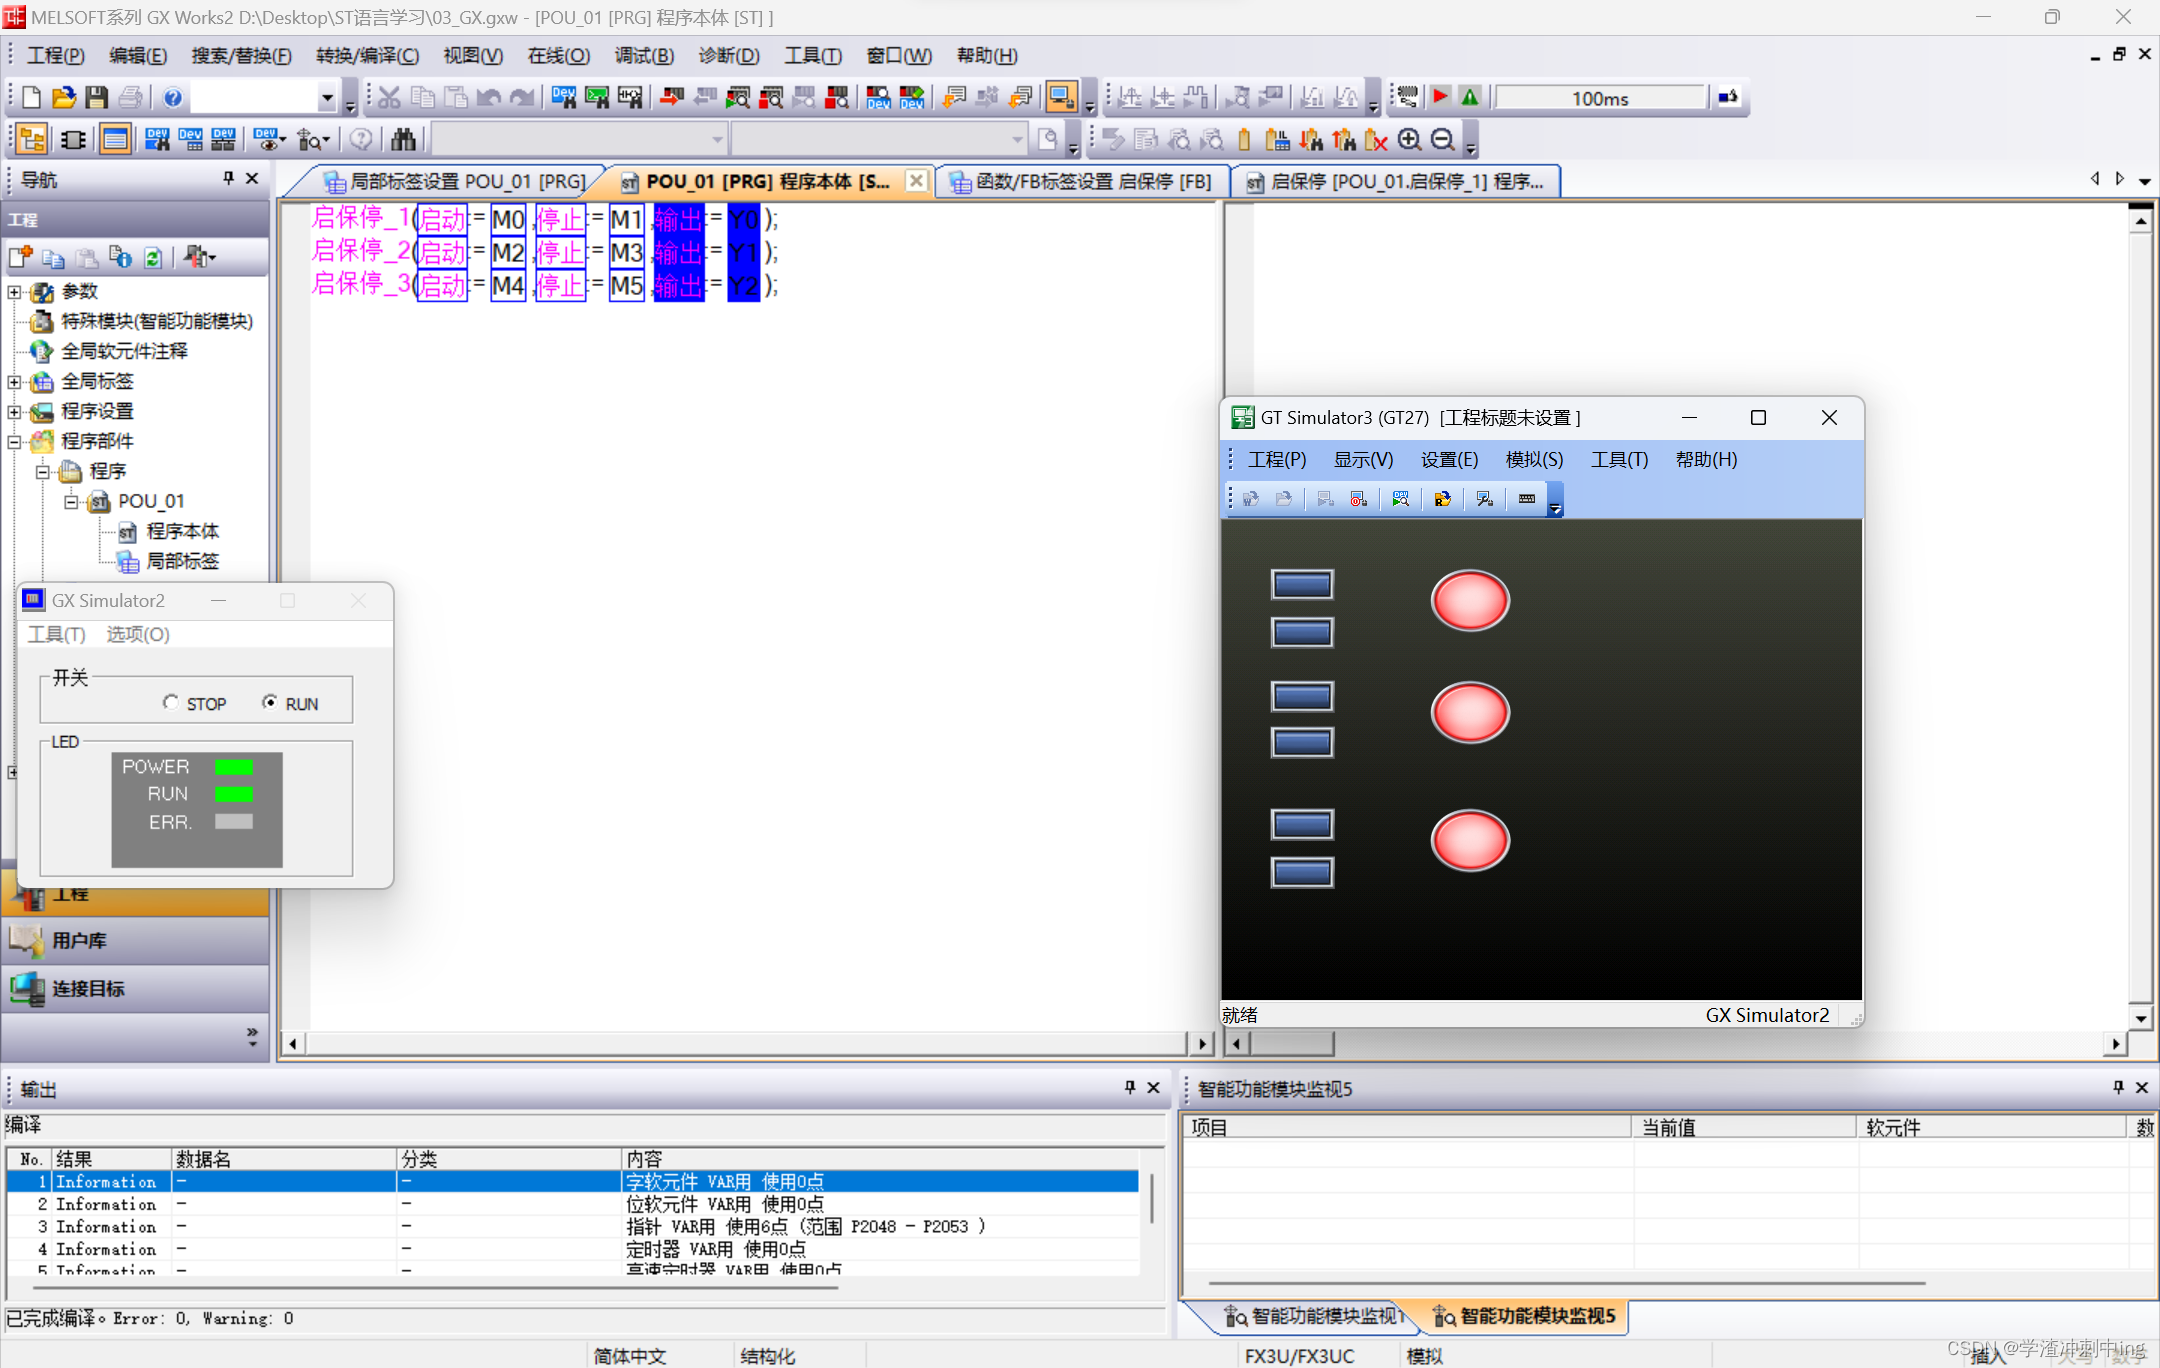Select the RUN radio button

pyautogui.click(x=270, y=703)
